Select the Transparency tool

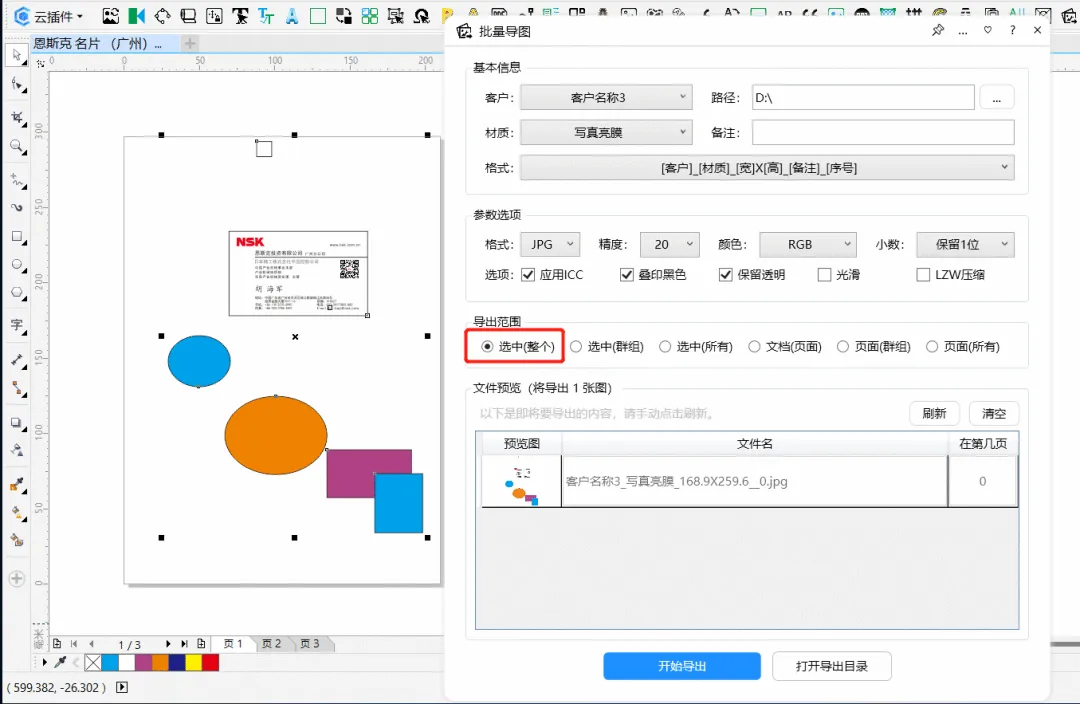(17, 451)
